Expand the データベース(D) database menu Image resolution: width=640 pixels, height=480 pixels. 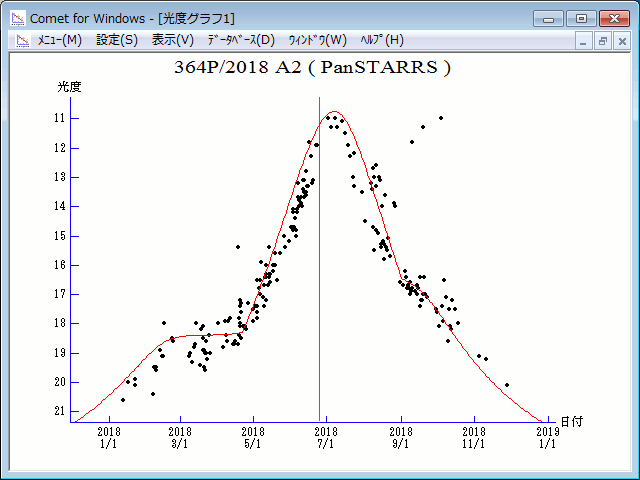240,40
